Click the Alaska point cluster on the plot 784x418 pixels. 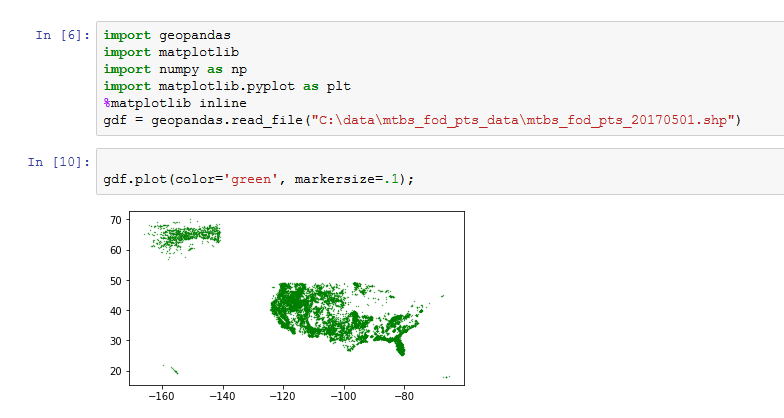pos(186,236)
